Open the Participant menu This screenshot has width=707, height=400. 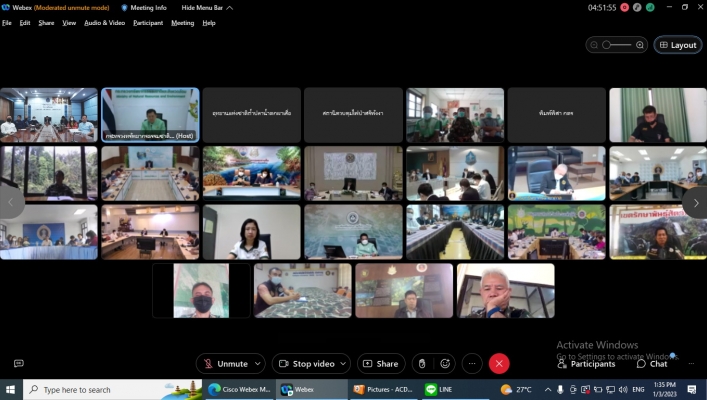(148, 23)
